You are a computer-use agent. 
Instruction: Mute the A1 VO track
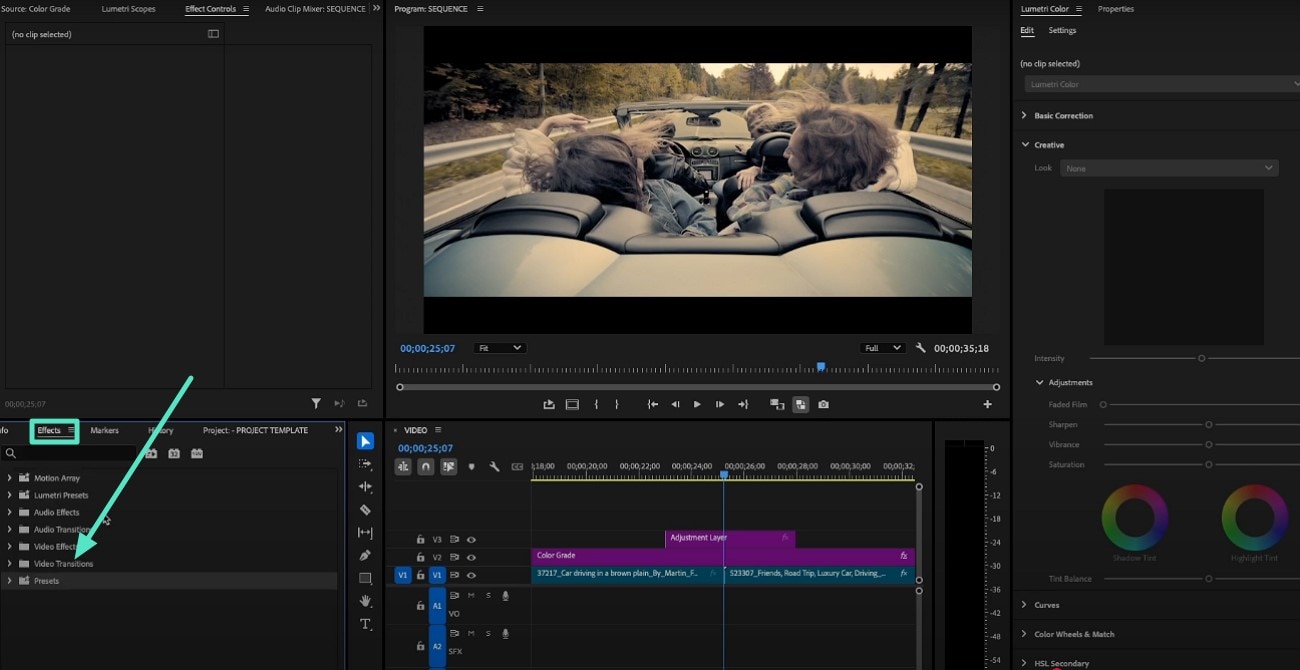coord(471,595)
